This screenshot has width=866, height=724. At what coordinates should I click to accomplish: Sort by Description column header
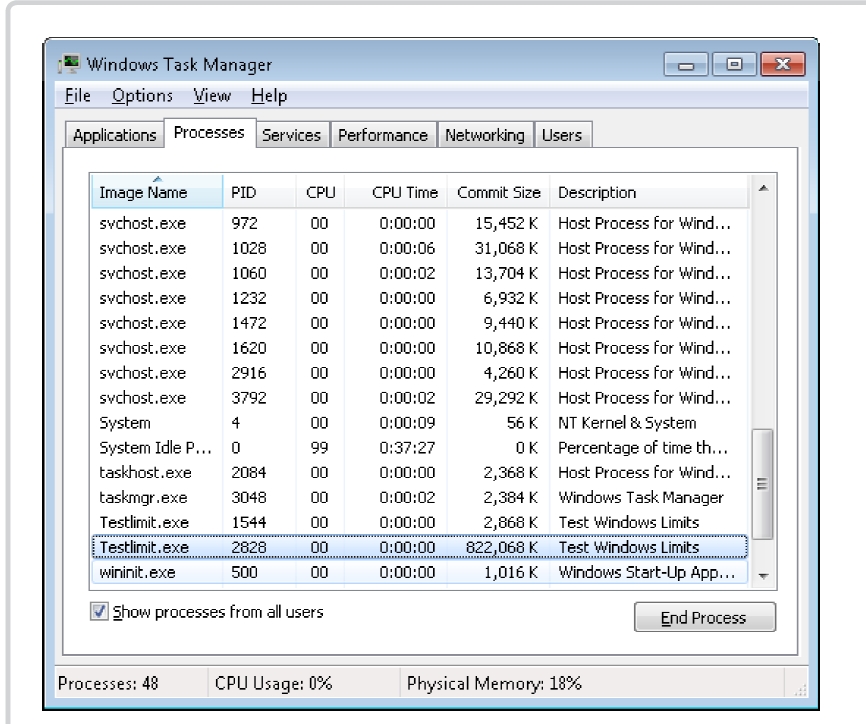650,192
